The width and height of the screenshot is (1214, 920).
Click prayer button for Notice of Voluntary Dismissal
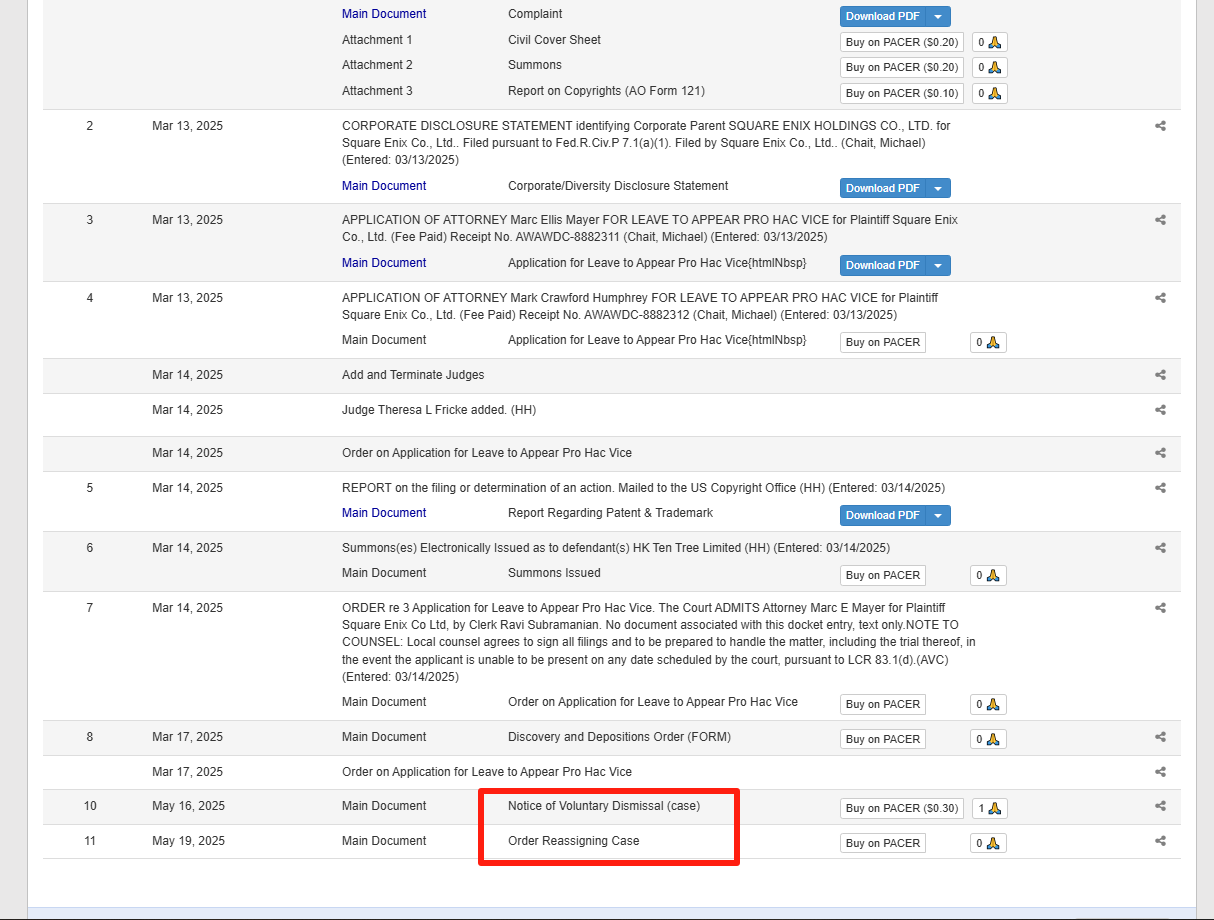click(989, 808)
